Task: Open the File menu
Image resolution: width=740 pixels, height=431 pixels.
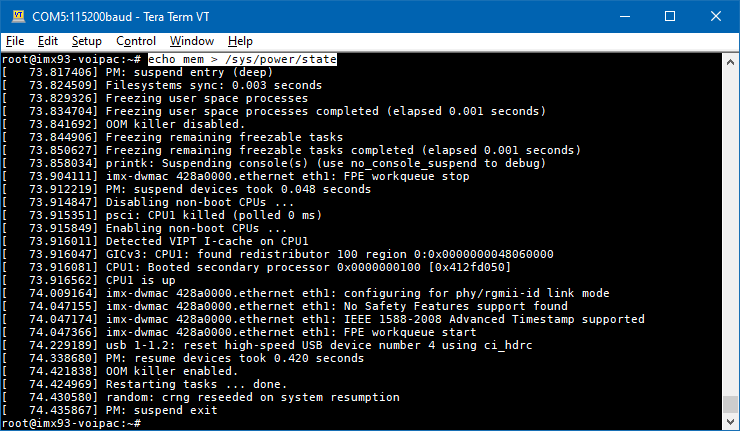Action: [x=15, y=41]
